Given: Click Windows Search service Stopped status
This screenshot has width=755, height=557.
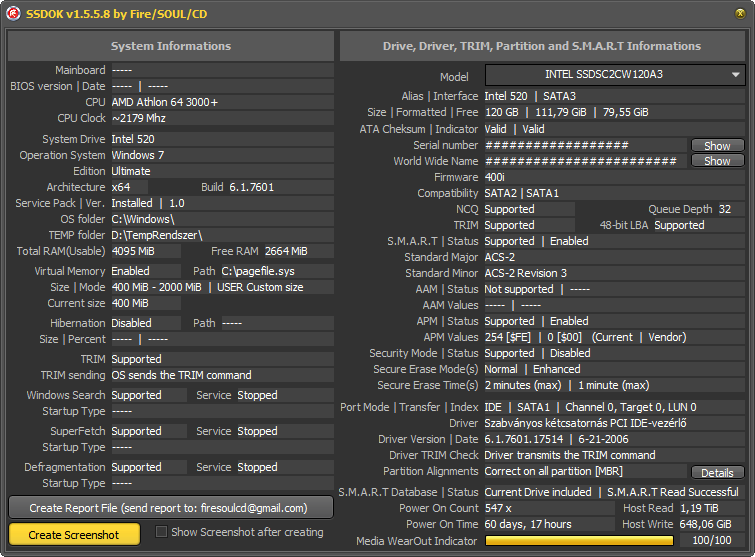Looking at the screenshot, I should 257,395.
